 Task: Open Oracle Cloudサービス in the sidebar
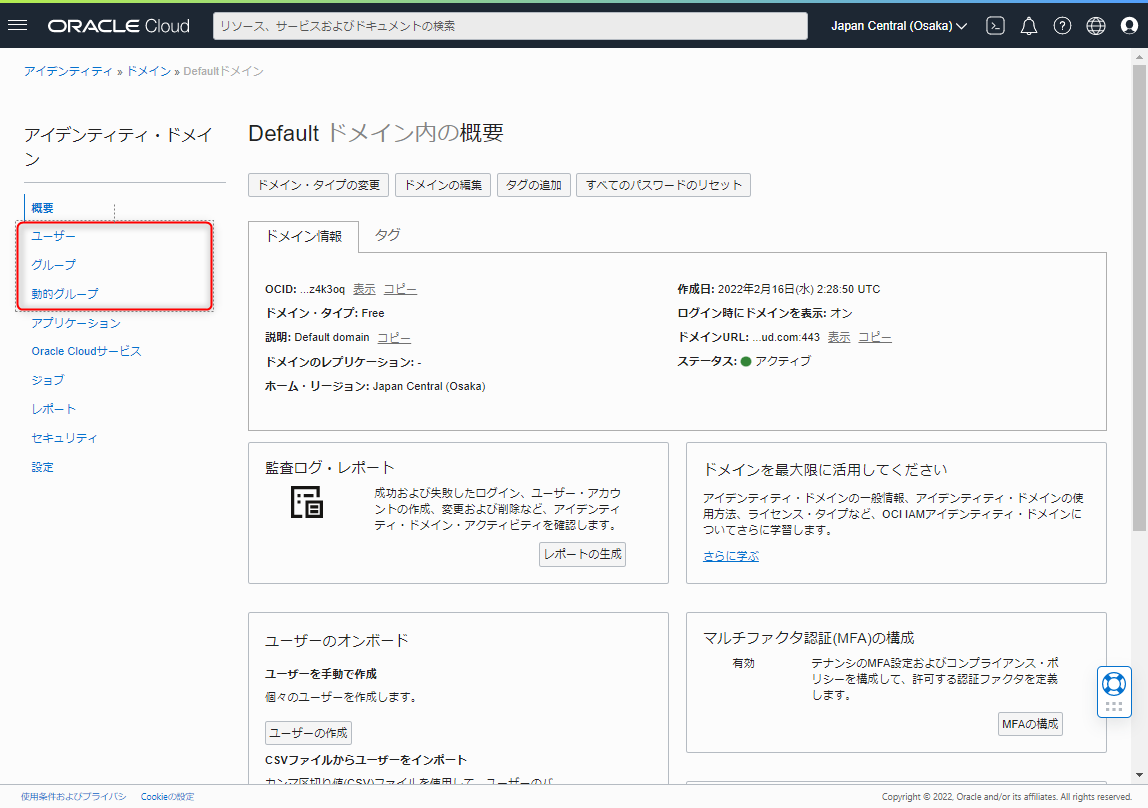86,351
